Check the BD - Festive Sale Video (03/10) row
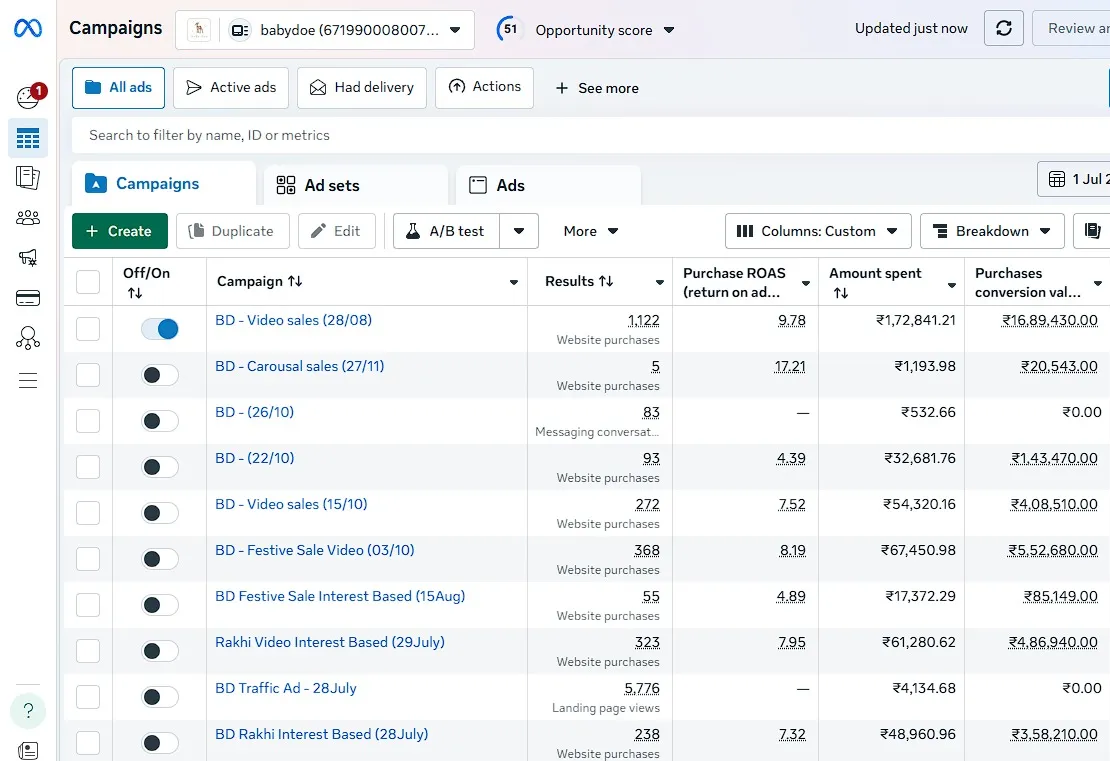Image resolution: width=1110 pixels, height=761 pixels. (88, 559)
